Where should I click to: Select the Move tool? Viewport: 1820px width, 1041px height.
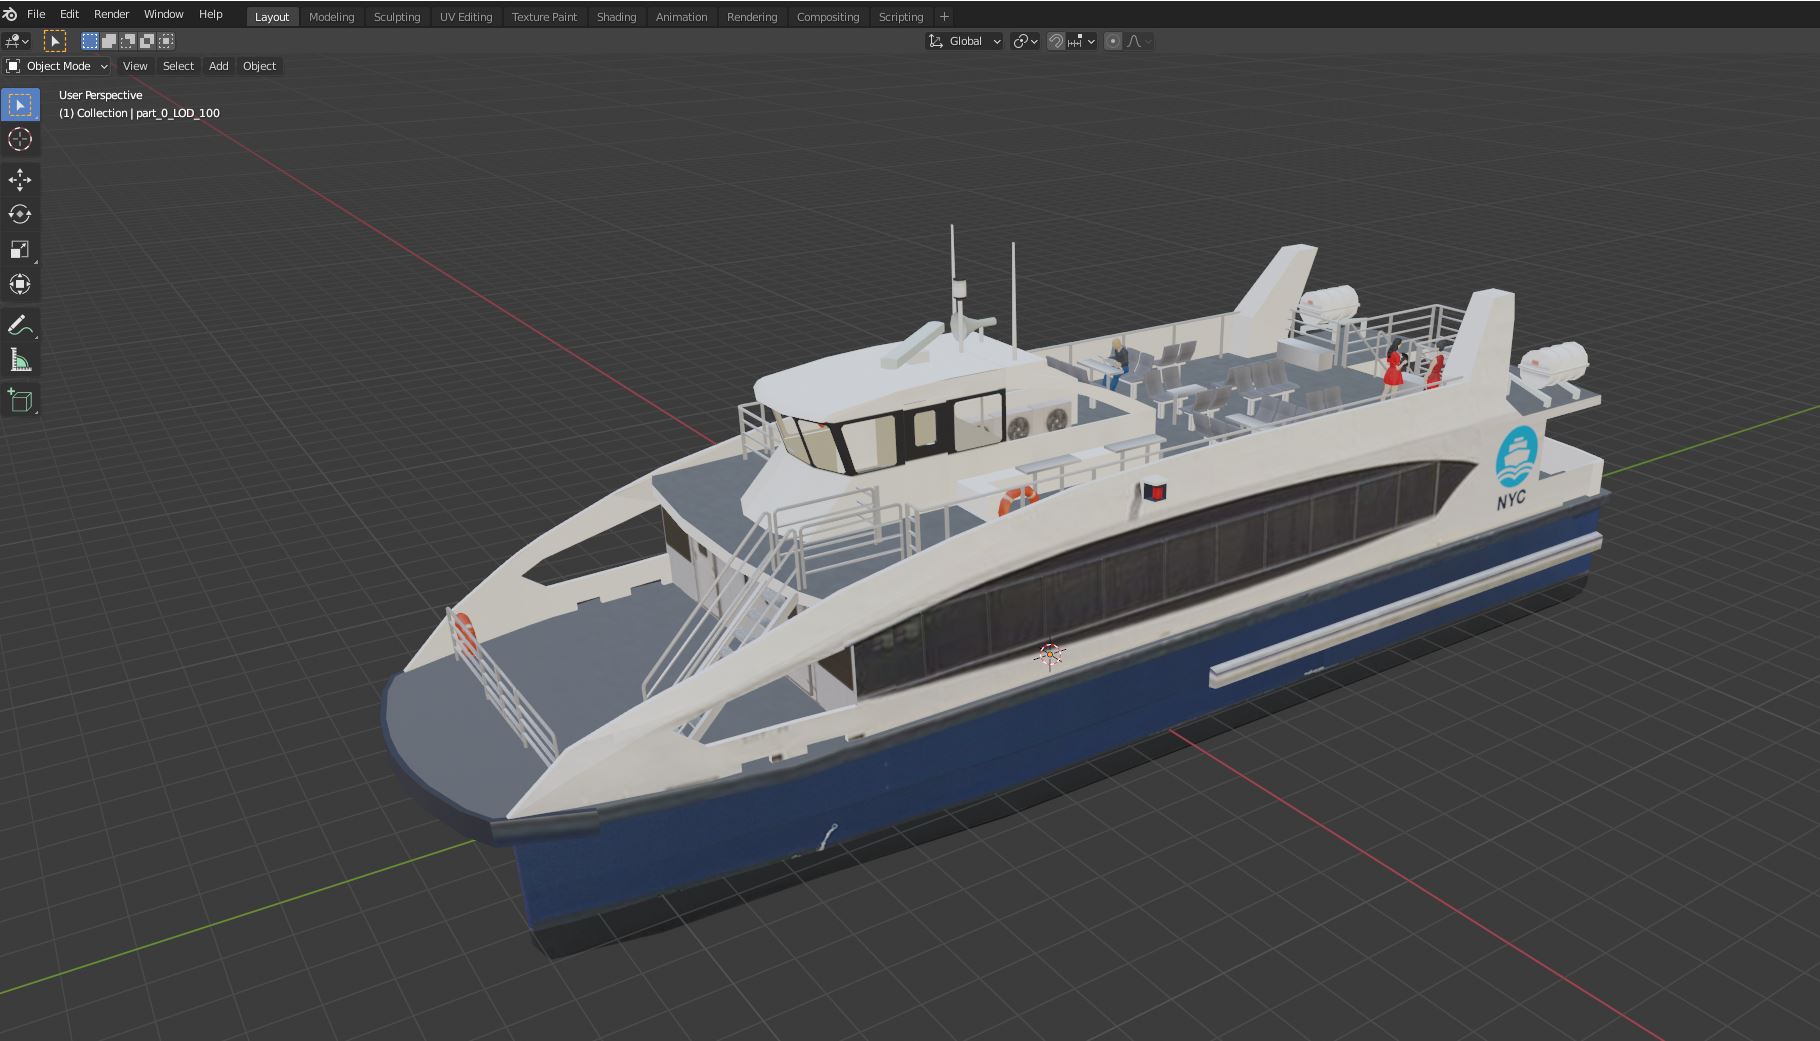[20, 180]
